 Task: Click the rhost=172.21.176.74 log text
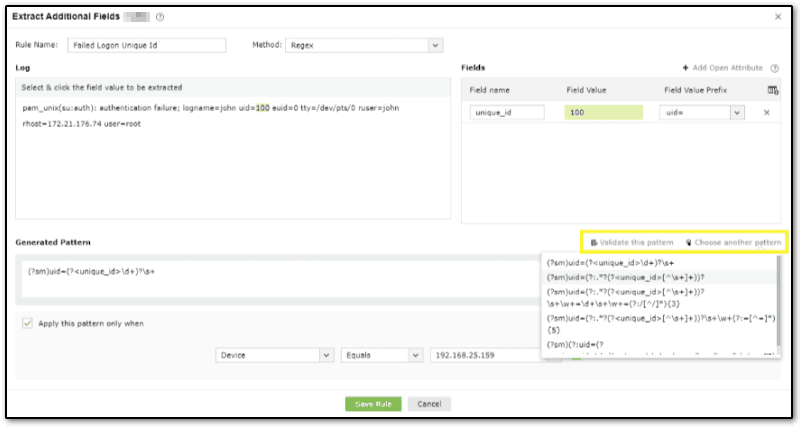click(x=62, y=124)
